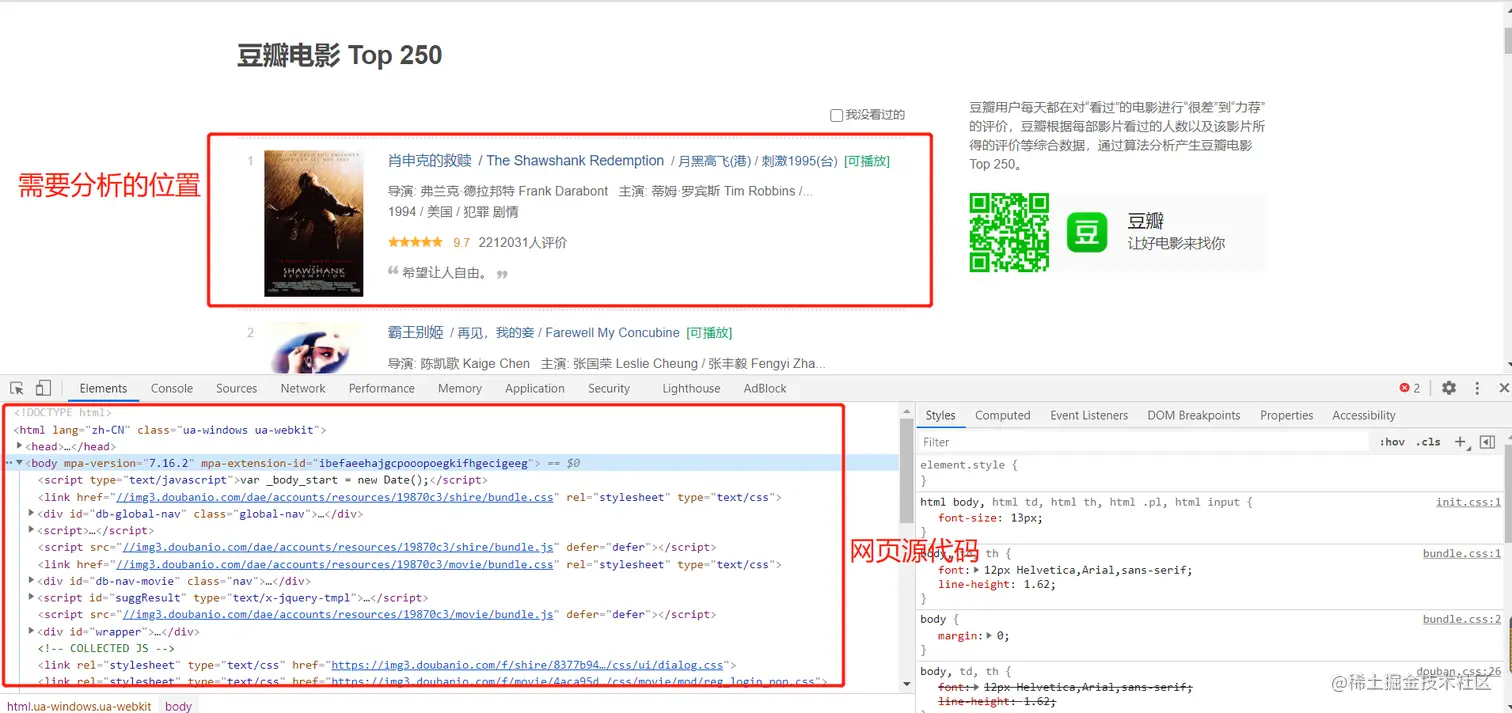Image resolution: width=1512 pixels, height=713 pixels.
Task: Open the init.css:1 source link
Action: pos(1468,502)
